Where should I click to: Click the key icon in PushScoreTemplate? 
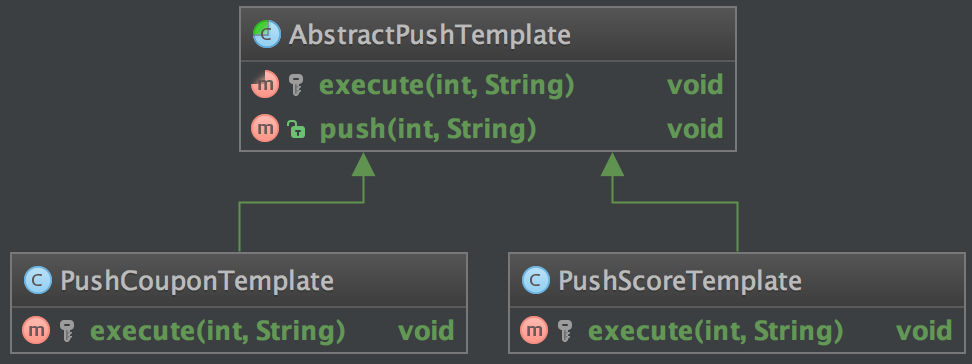[565, 331]
